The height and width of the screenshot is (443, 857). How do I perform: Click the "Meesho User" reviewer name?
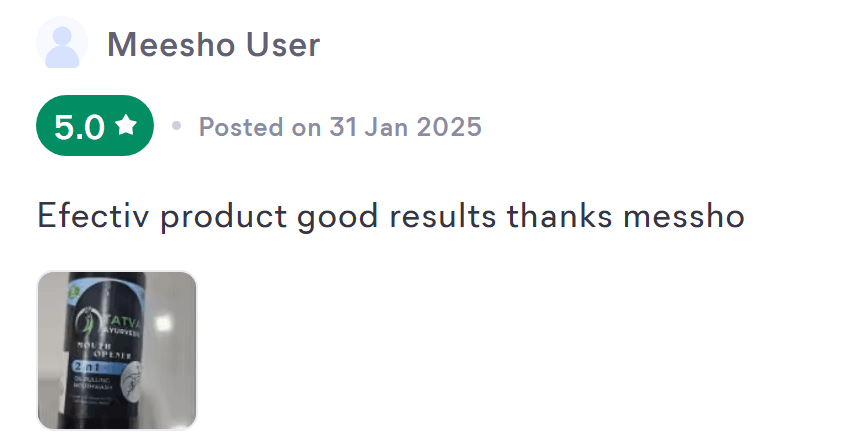[x=213, y=44]
